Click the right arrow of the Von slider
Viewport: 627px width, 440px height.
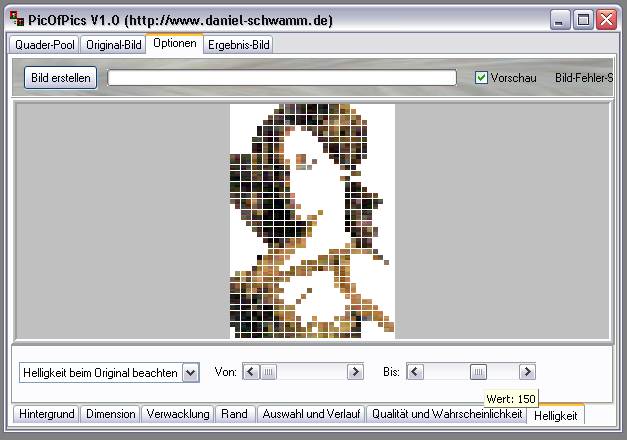[x=355, y=372]
